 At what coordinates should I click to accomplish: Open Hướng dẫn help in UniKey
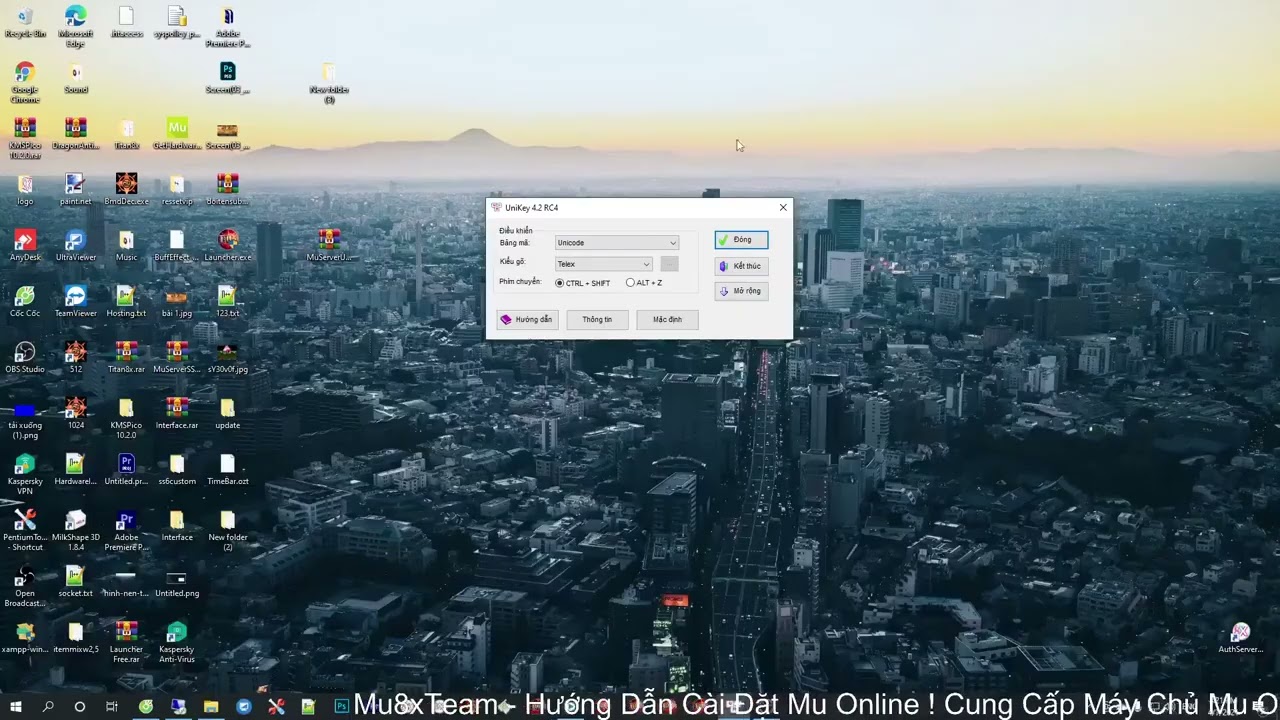point(527,319)
